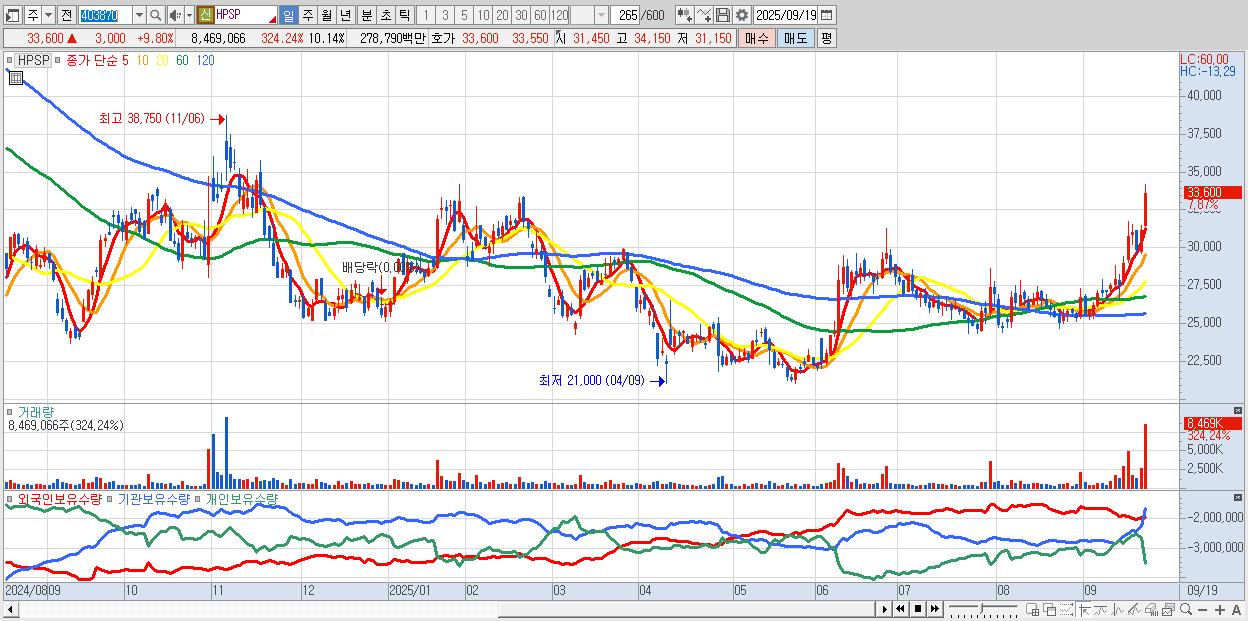This screenshot has width=1248, height=621.
Task: Click the 매도 sell button
Action: click(x=796, y=38)
